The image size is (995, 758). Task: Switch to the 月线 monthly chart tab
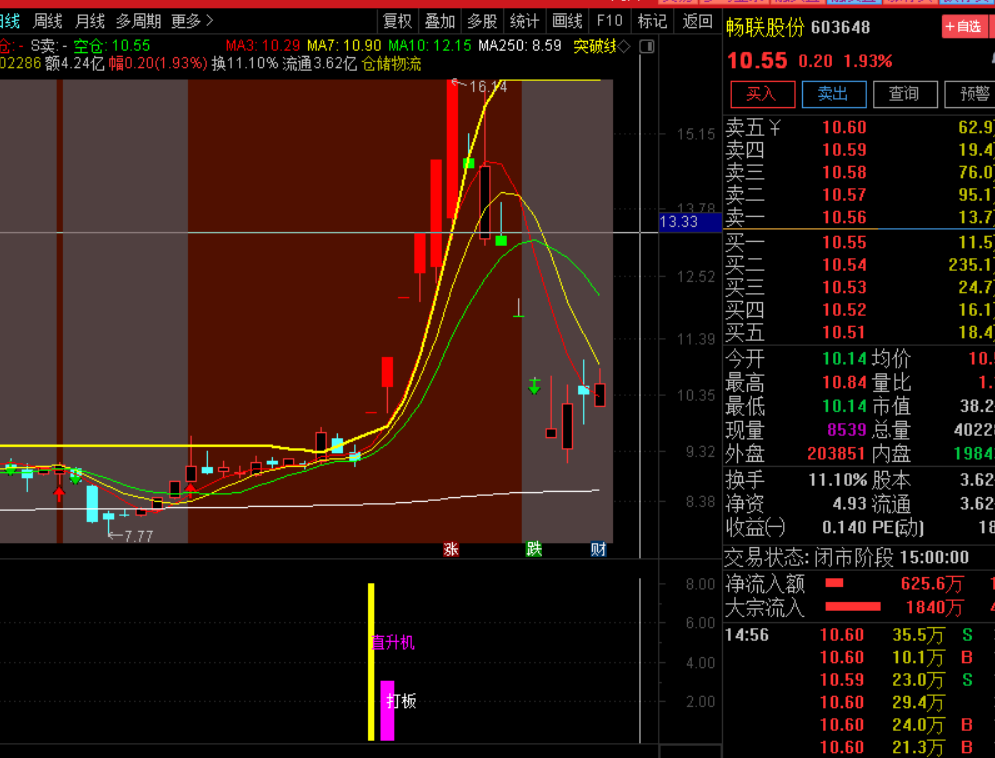[x=90, y=21]
